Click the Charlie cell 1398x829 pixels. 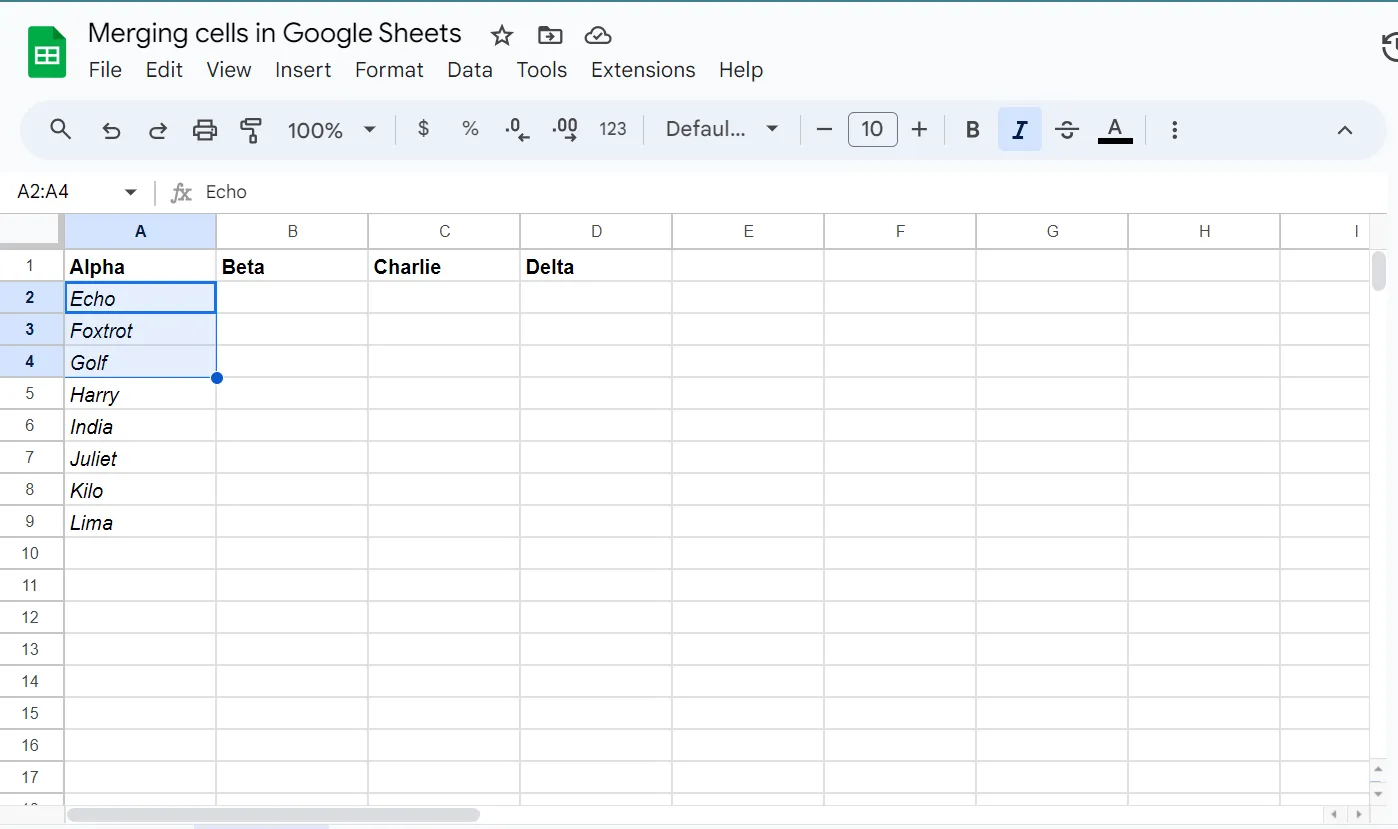[x=444, y=266]
